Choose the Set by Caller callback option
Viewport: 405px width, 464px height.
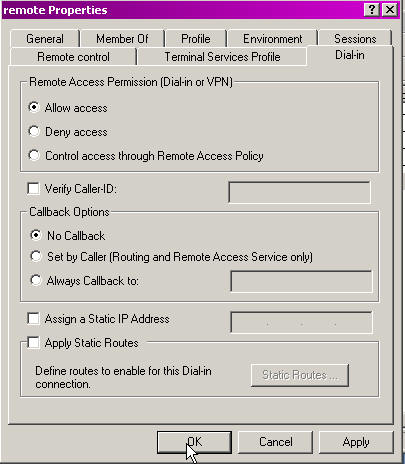coord(36,256)
